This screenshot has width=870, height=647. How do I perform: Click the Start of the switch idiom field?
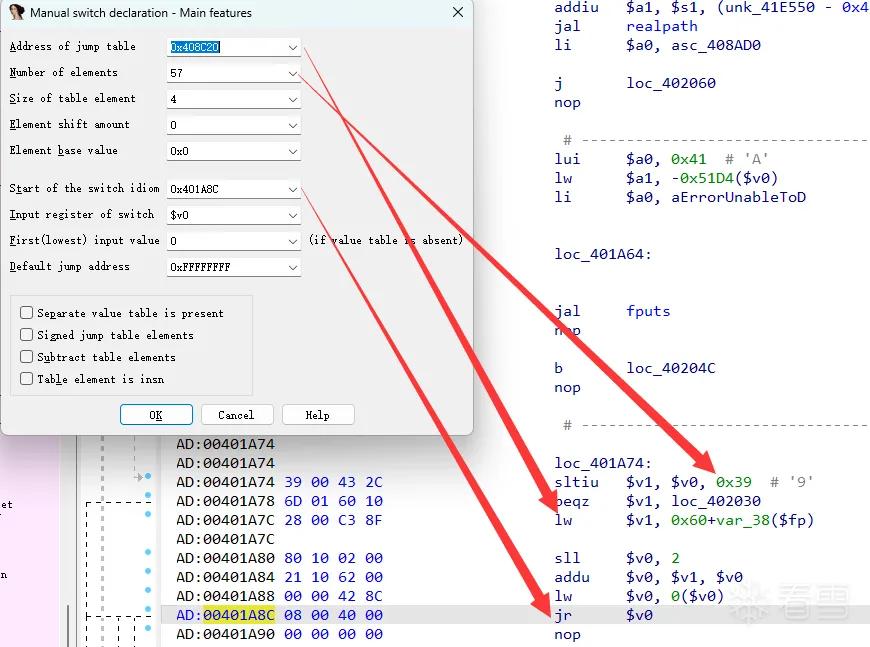tap(226, 189)
